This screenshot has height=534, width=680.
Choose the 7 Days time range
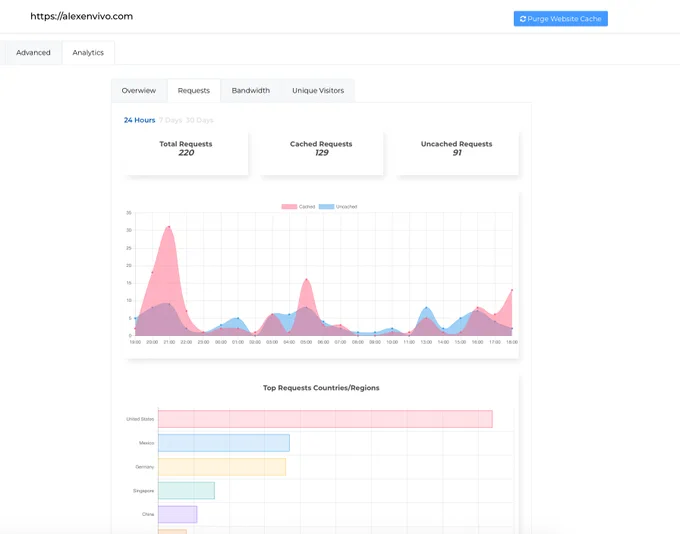click(170, 120)
